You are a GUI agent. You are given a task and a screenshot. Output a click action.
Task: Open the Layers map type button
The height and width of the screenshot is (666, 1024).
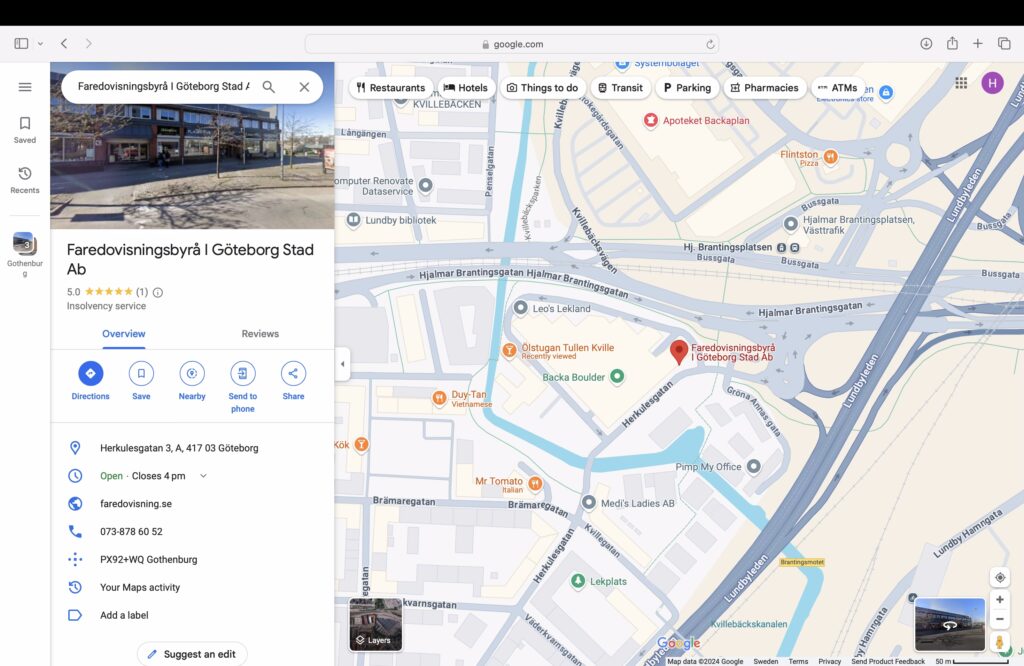[376, 624]
